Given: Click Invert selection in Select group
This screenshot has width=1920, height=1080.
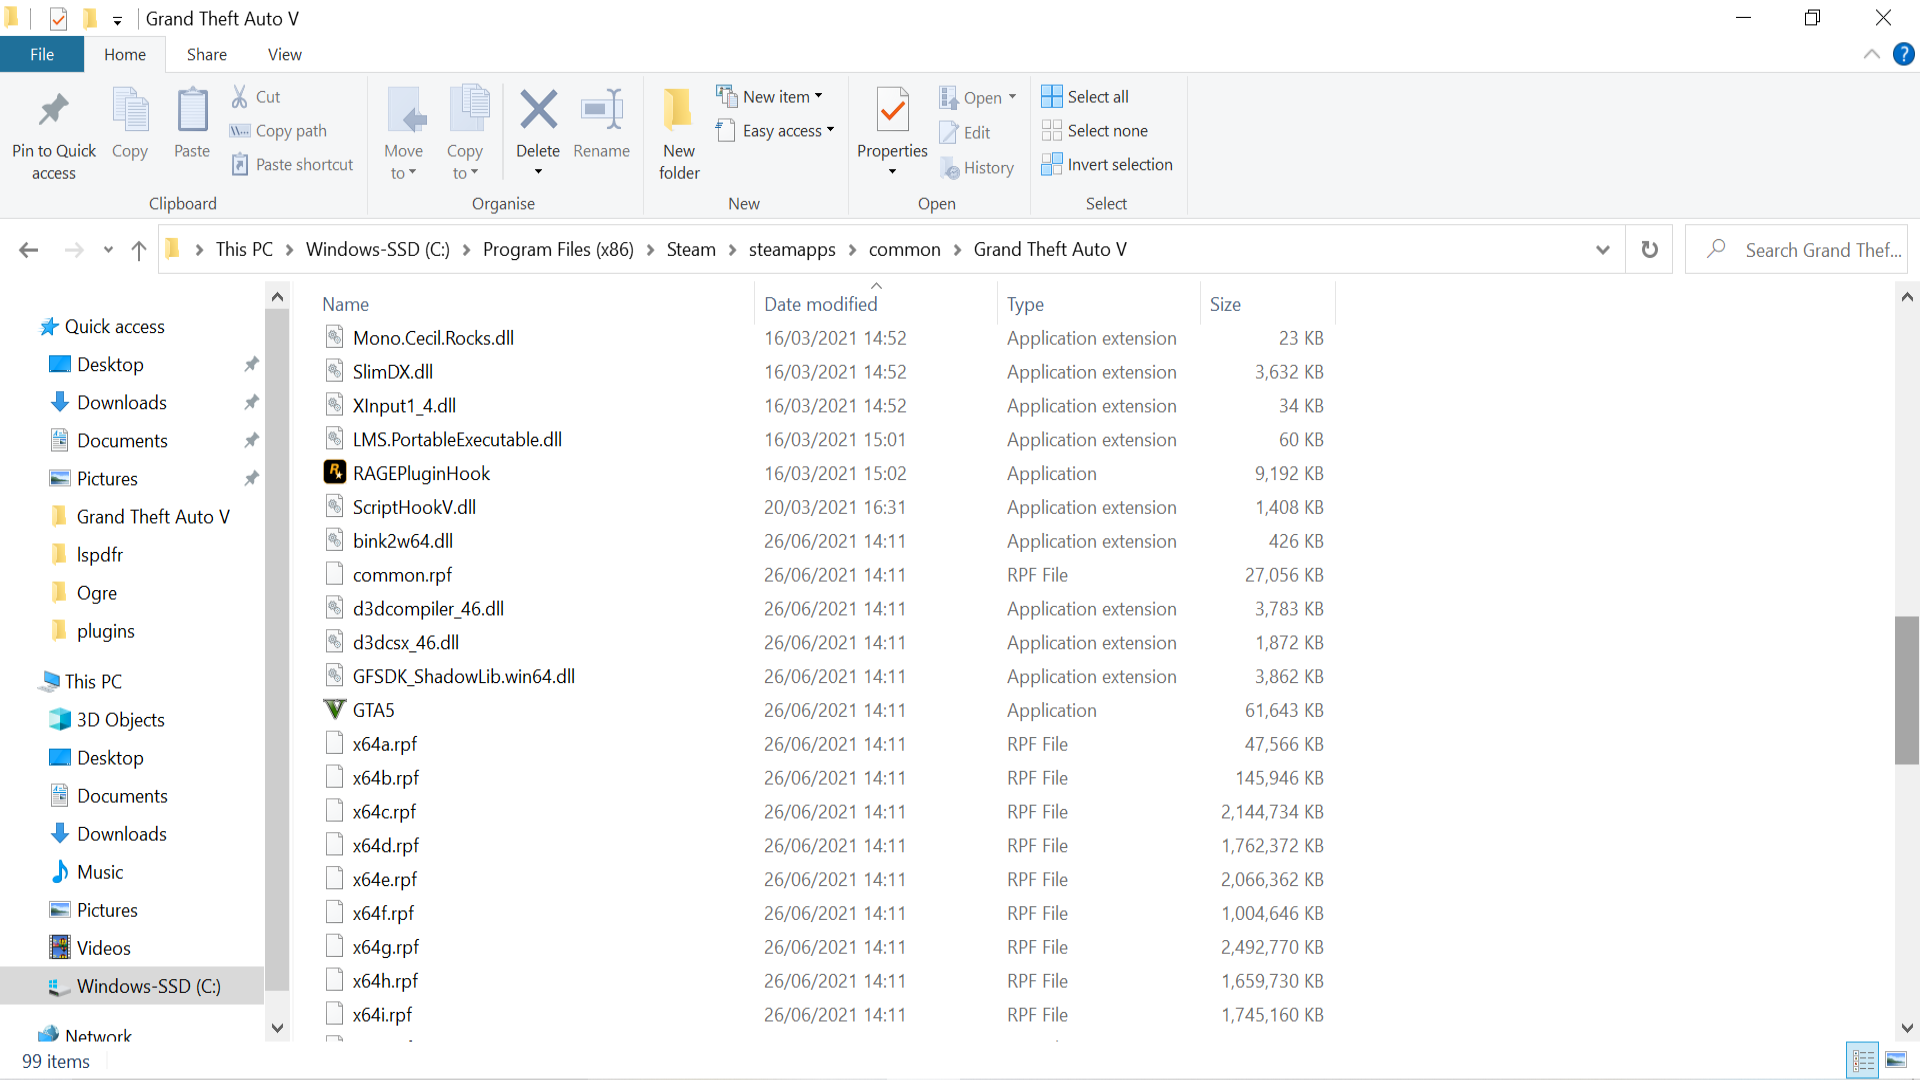Looking at the screenshot, I should pyautogui.click(x=1107, y=165).
